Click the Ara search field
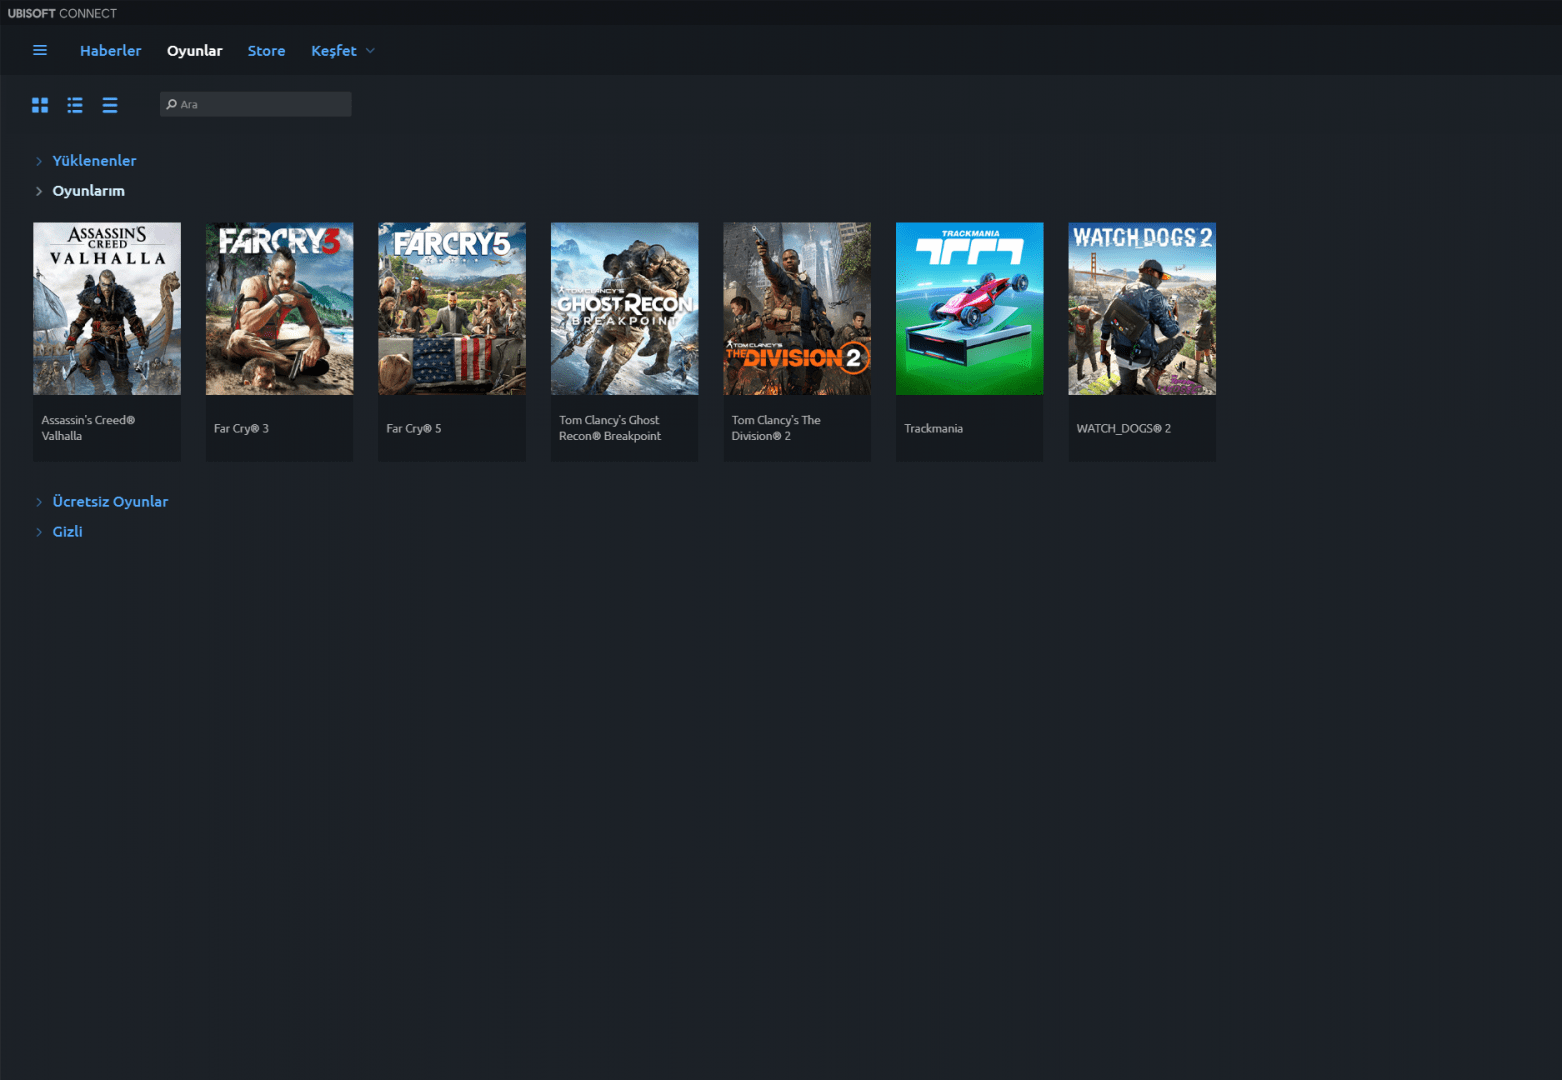 (x=256, y=104)
